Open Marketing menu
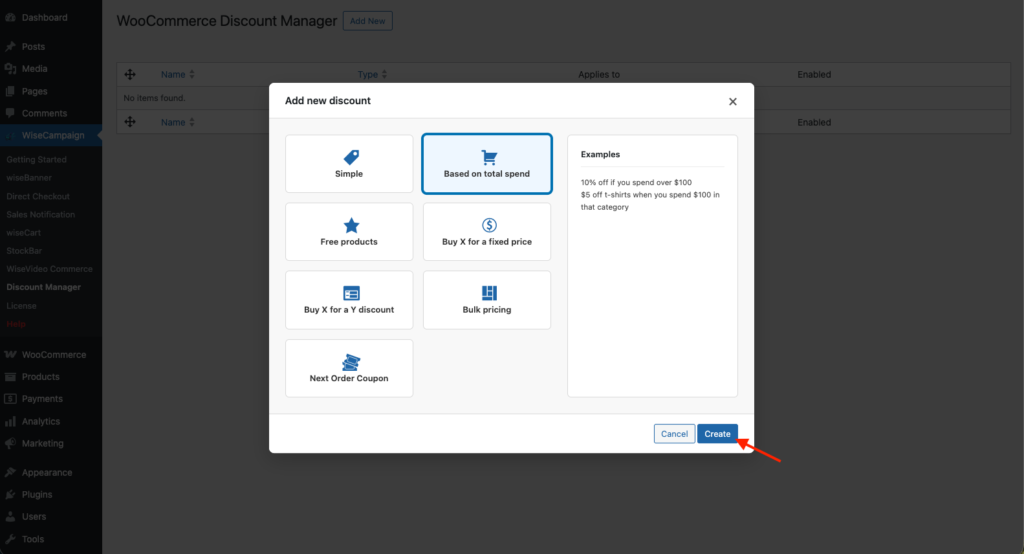The image size is (1024, 554). (x=42, y=443)
